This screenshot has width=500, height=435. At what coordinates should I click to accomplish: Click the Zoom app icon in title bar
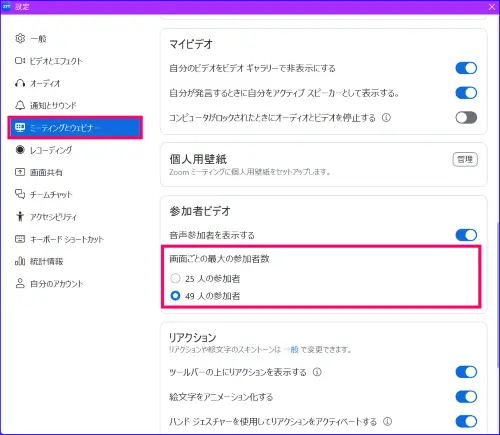(x=6, y=6)
